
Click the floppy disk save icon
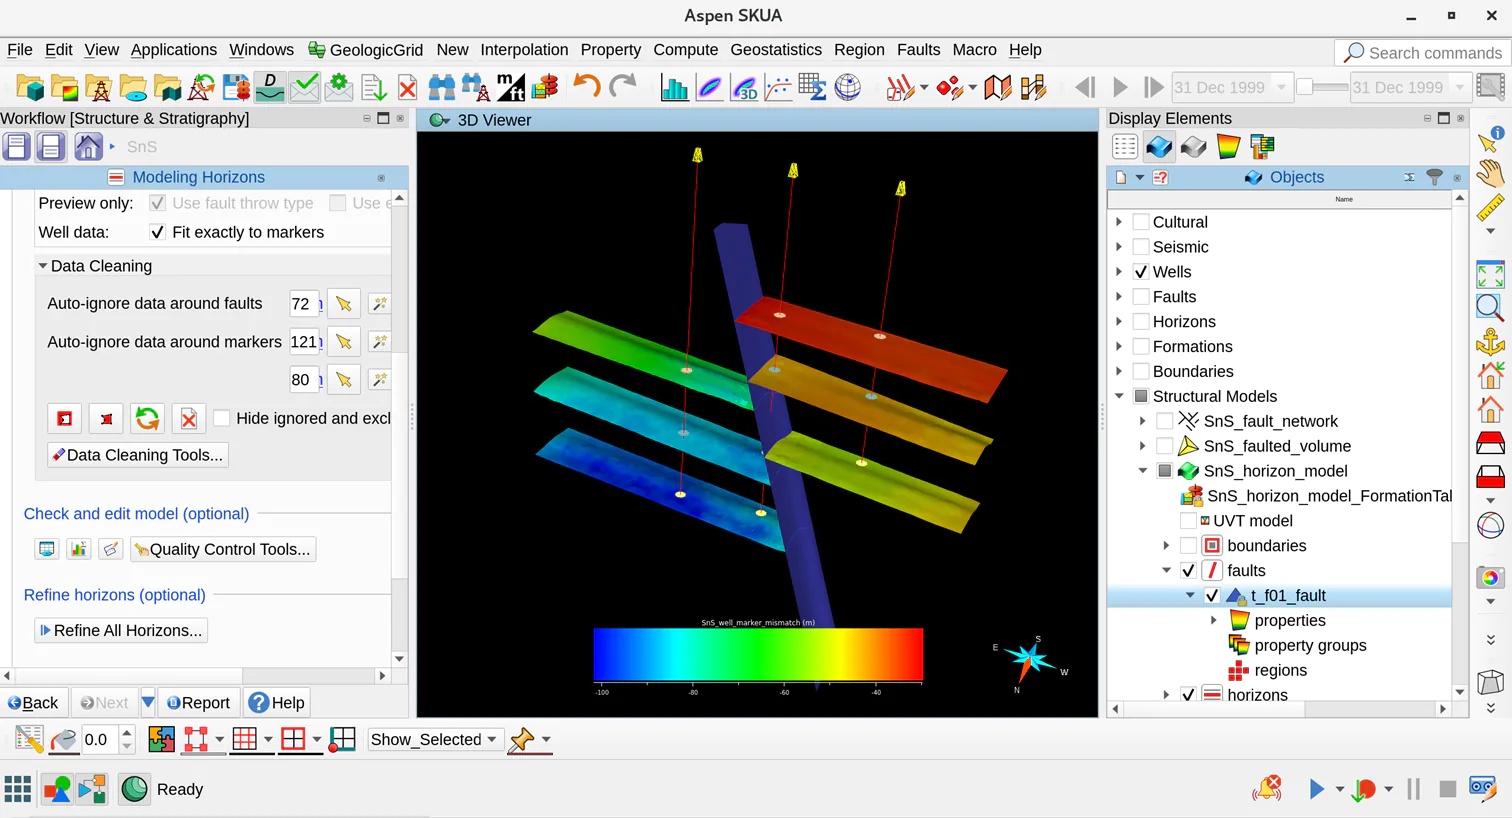pyautogui.click(x=236, y=88)
